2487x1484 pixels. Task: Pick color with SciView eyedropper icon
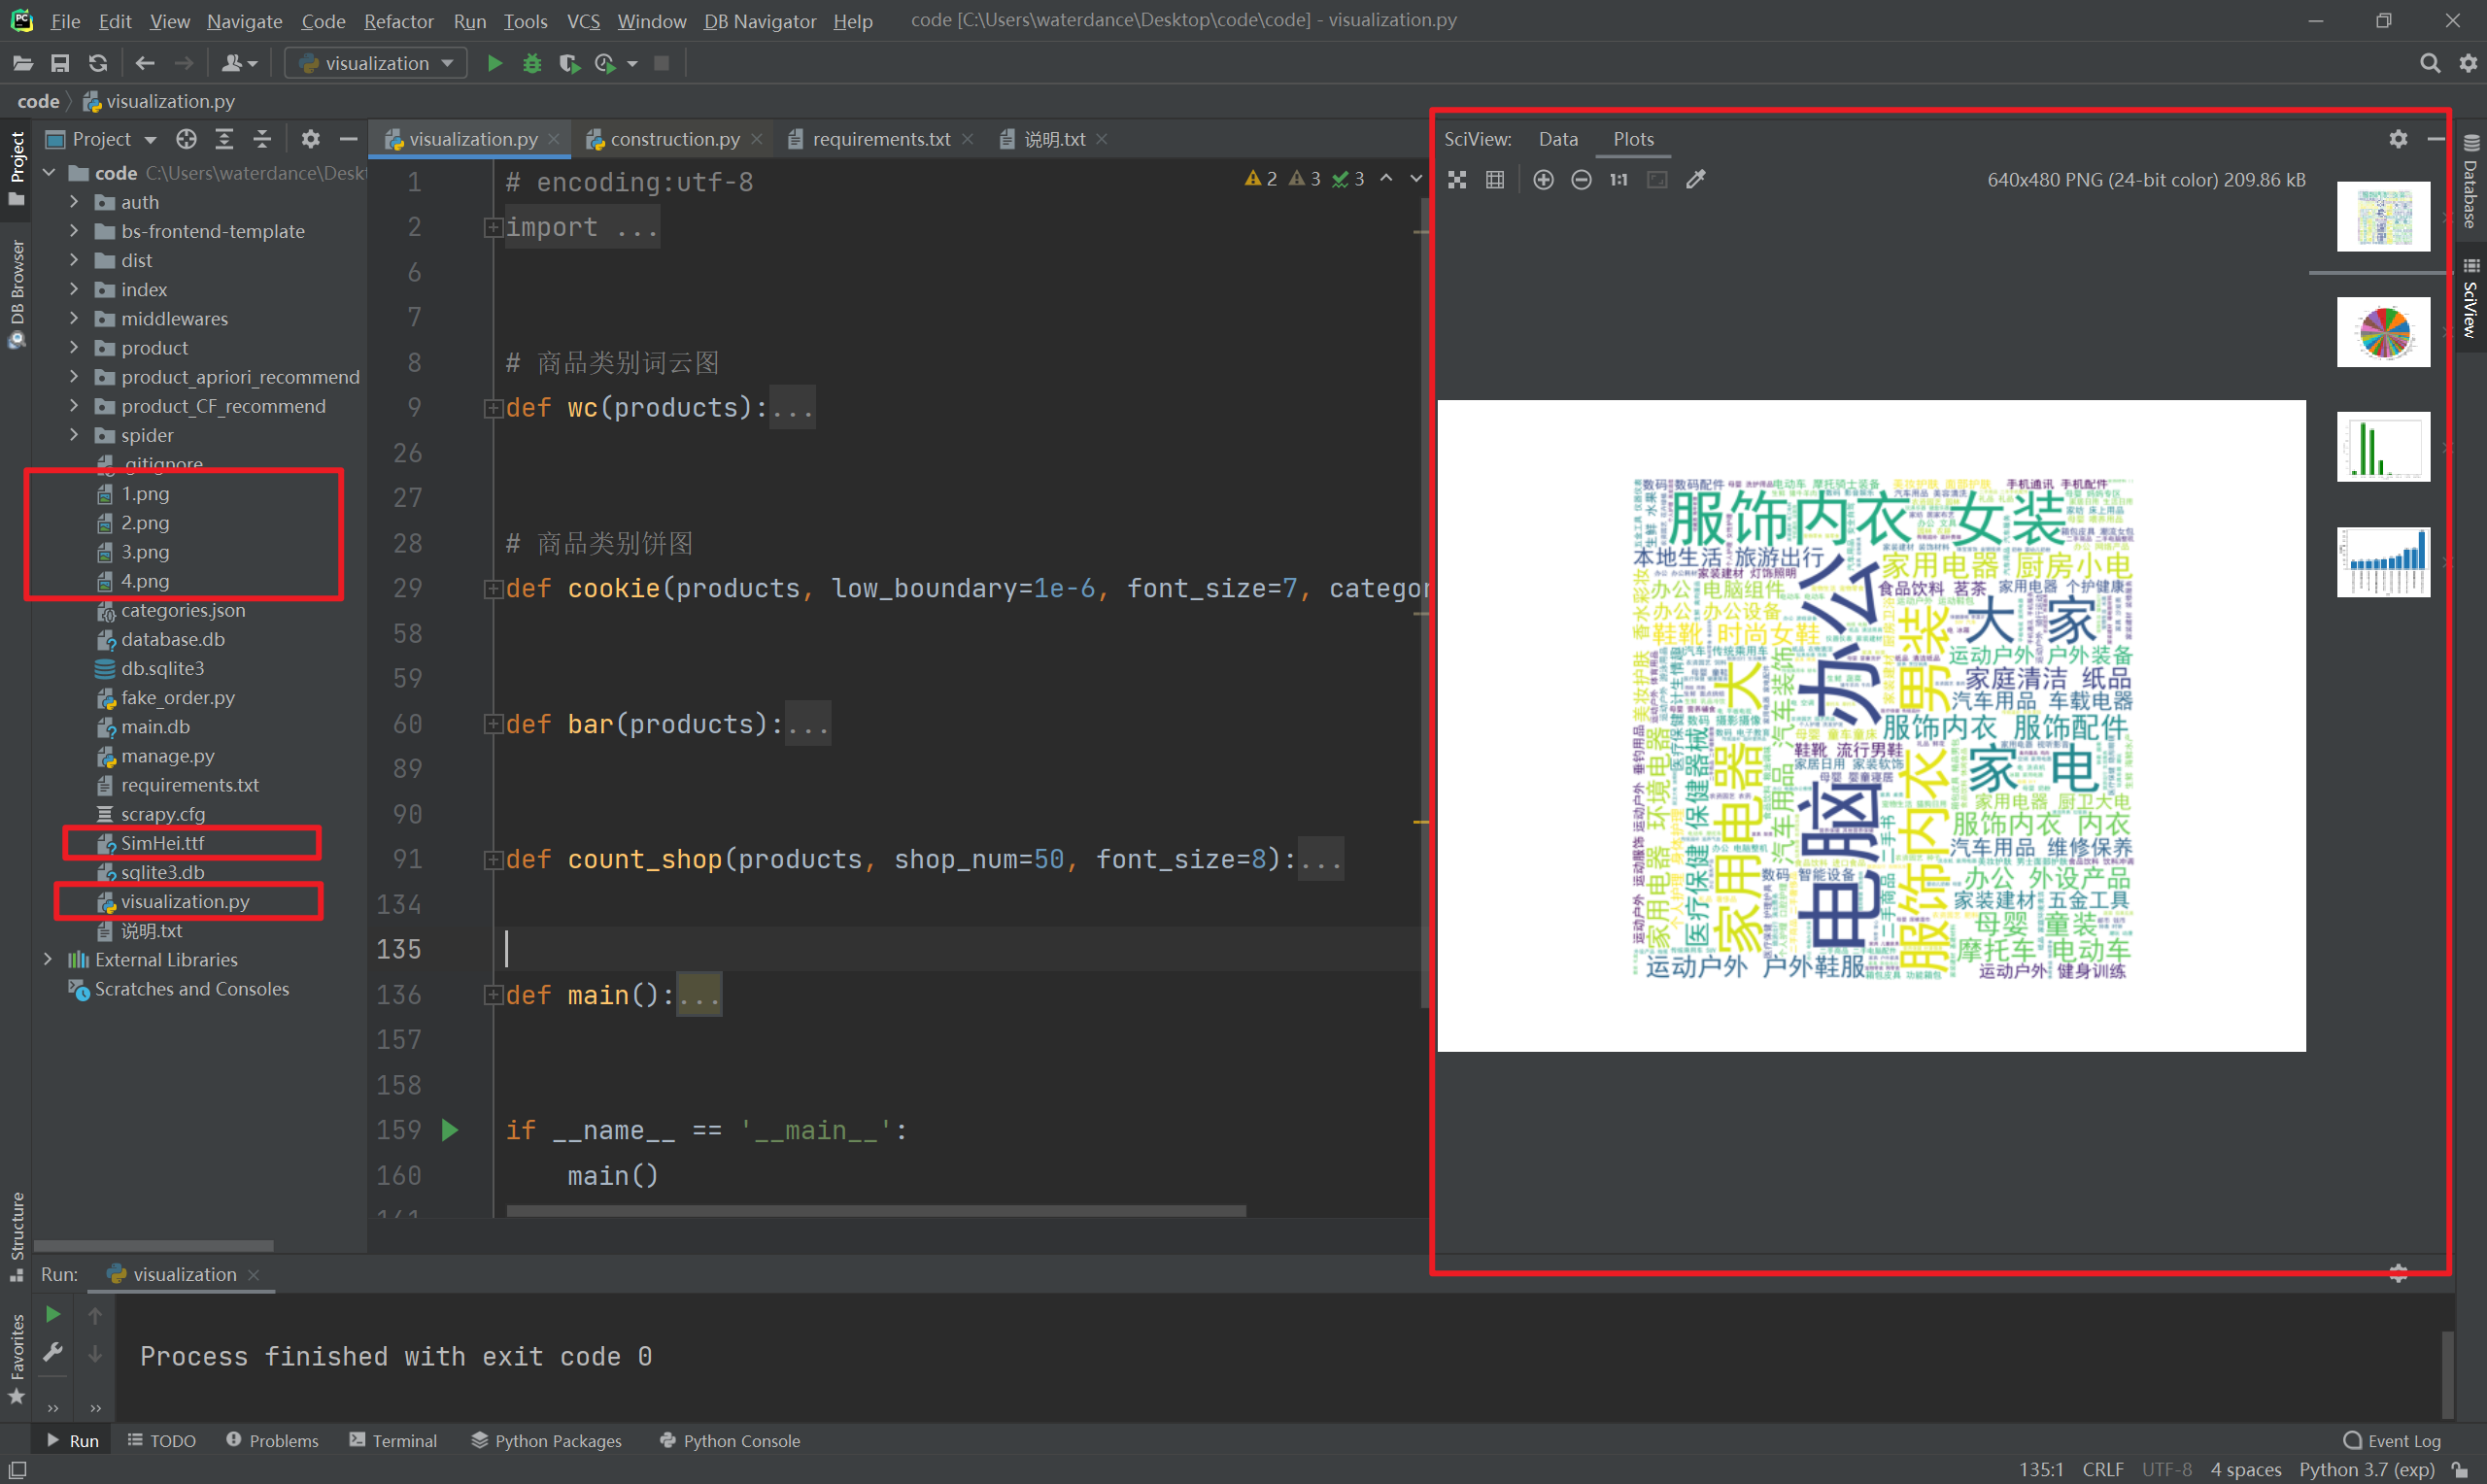coord(1695,180)
